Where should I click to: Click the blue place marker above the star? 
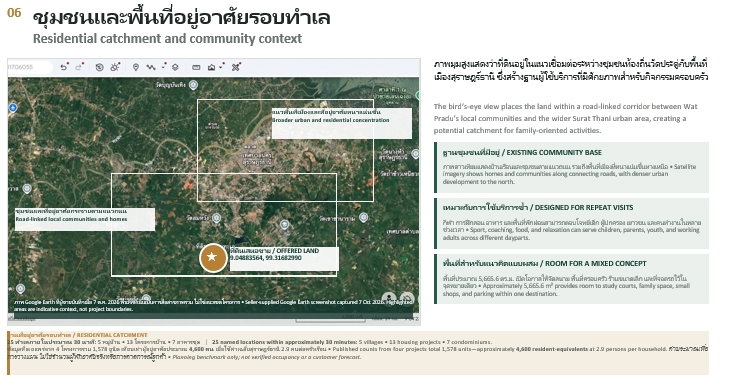click(284, 225)
